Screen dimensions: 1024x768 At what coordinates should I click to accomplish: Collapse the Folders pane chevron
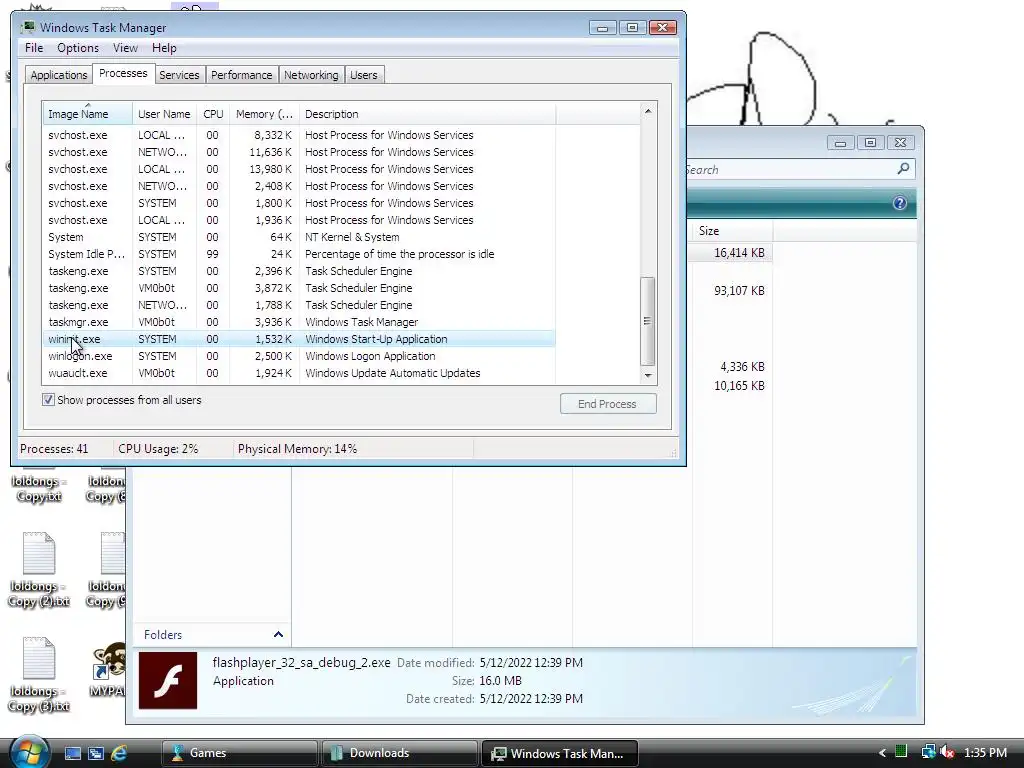(x=278, y=634)
